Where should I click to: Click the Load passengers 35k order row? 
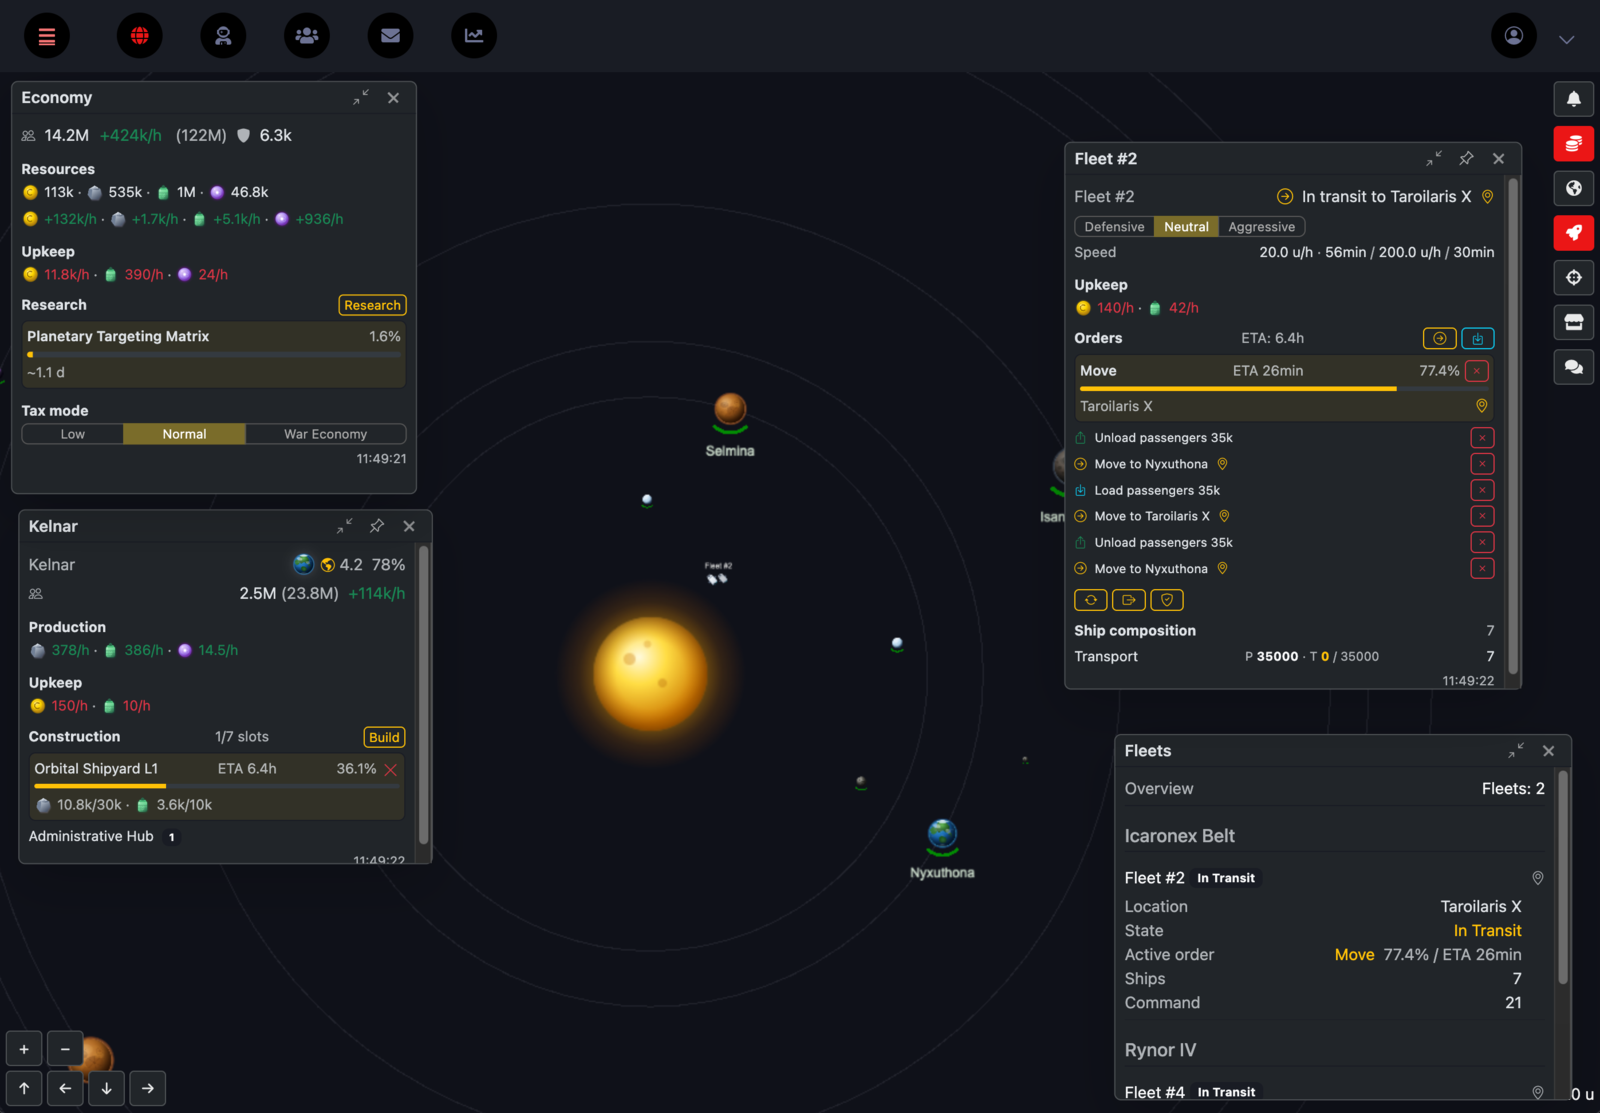click(1284, 490)
